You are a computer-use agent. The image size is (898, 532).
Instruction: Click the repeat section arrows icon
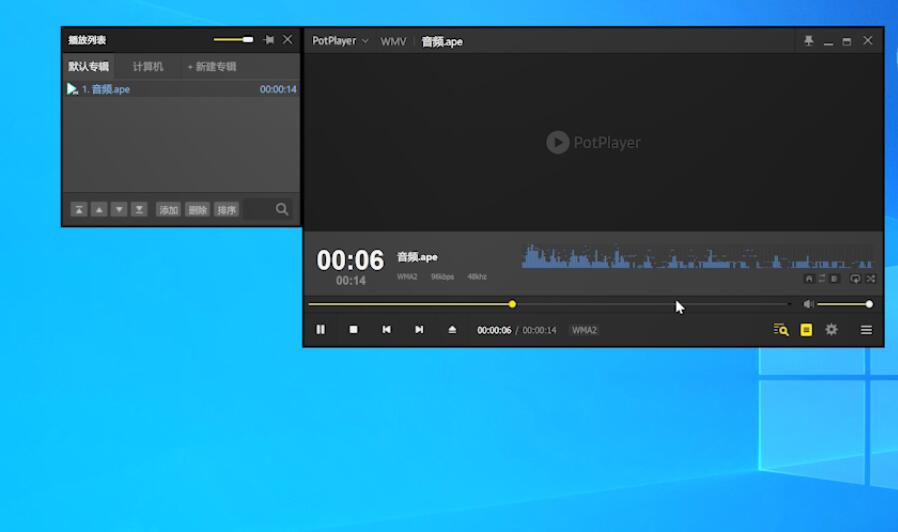pyautogui.click(x=822, y=278)
